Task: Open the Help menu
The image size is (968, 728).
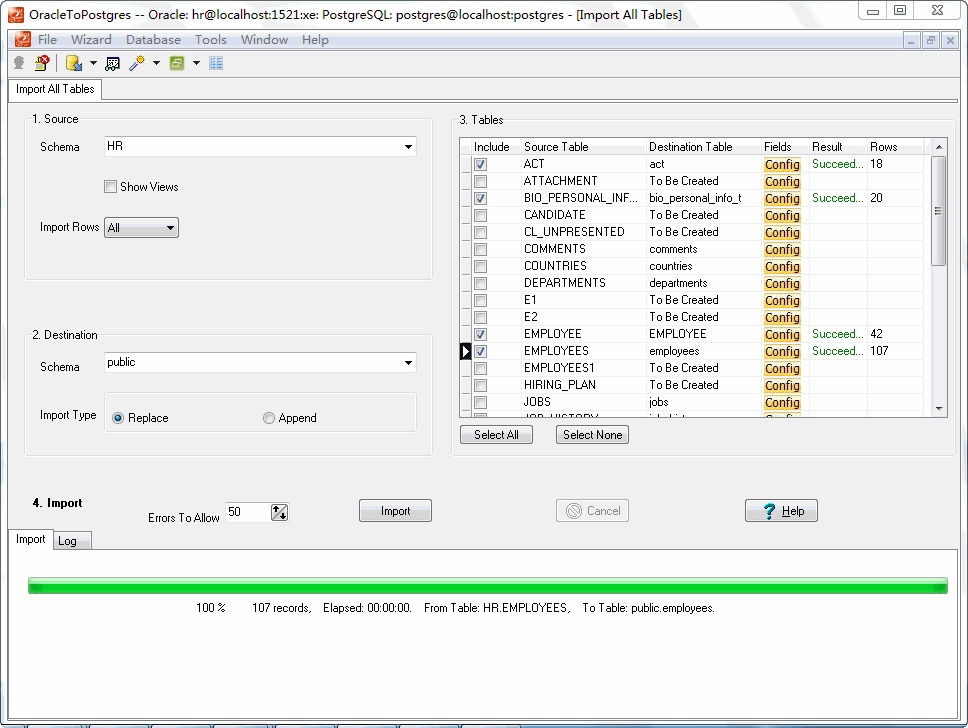Action: [x=315, y=40]
